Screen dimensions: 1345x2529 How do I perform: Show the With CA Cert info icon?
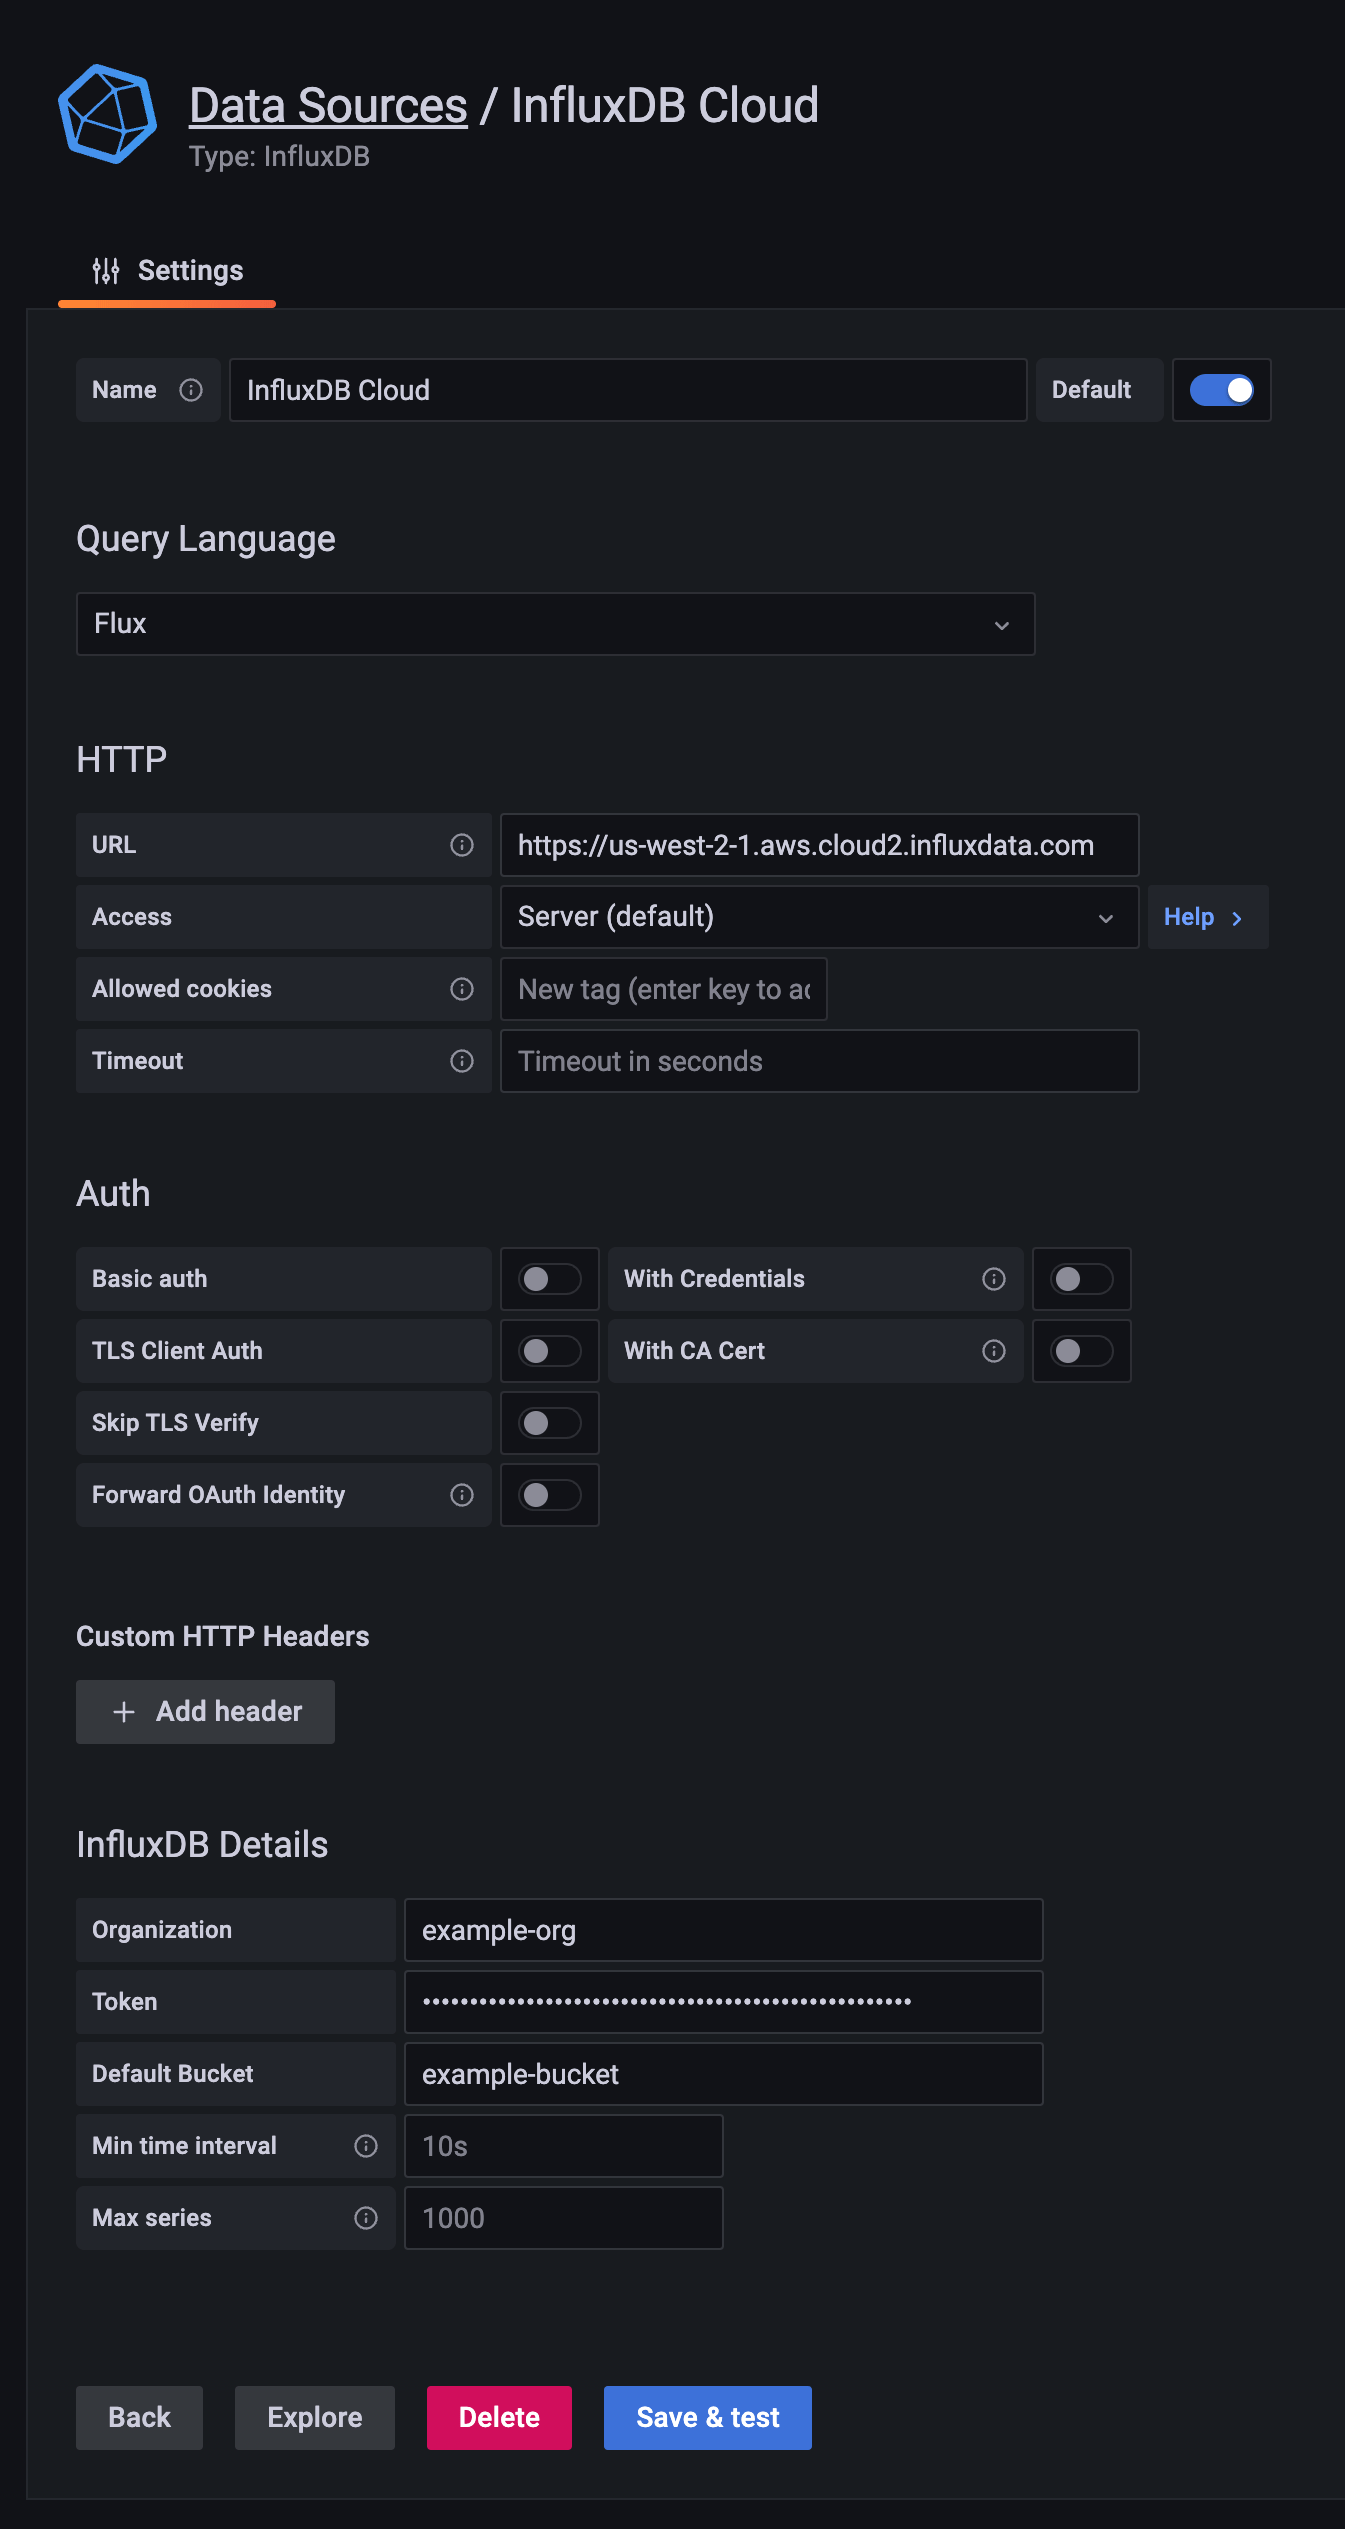pyautogui.click(x=994, y=1351)
